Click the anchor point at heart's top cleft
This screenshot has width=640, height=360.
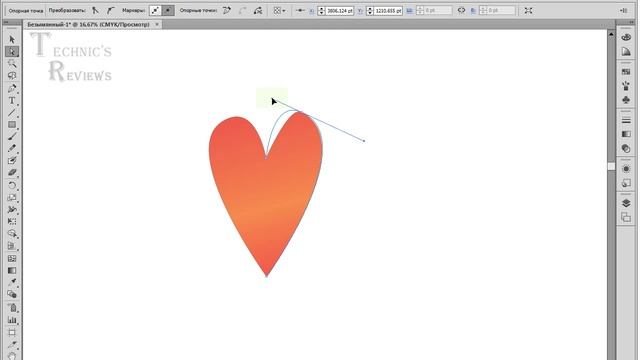[x=266, y=157]
